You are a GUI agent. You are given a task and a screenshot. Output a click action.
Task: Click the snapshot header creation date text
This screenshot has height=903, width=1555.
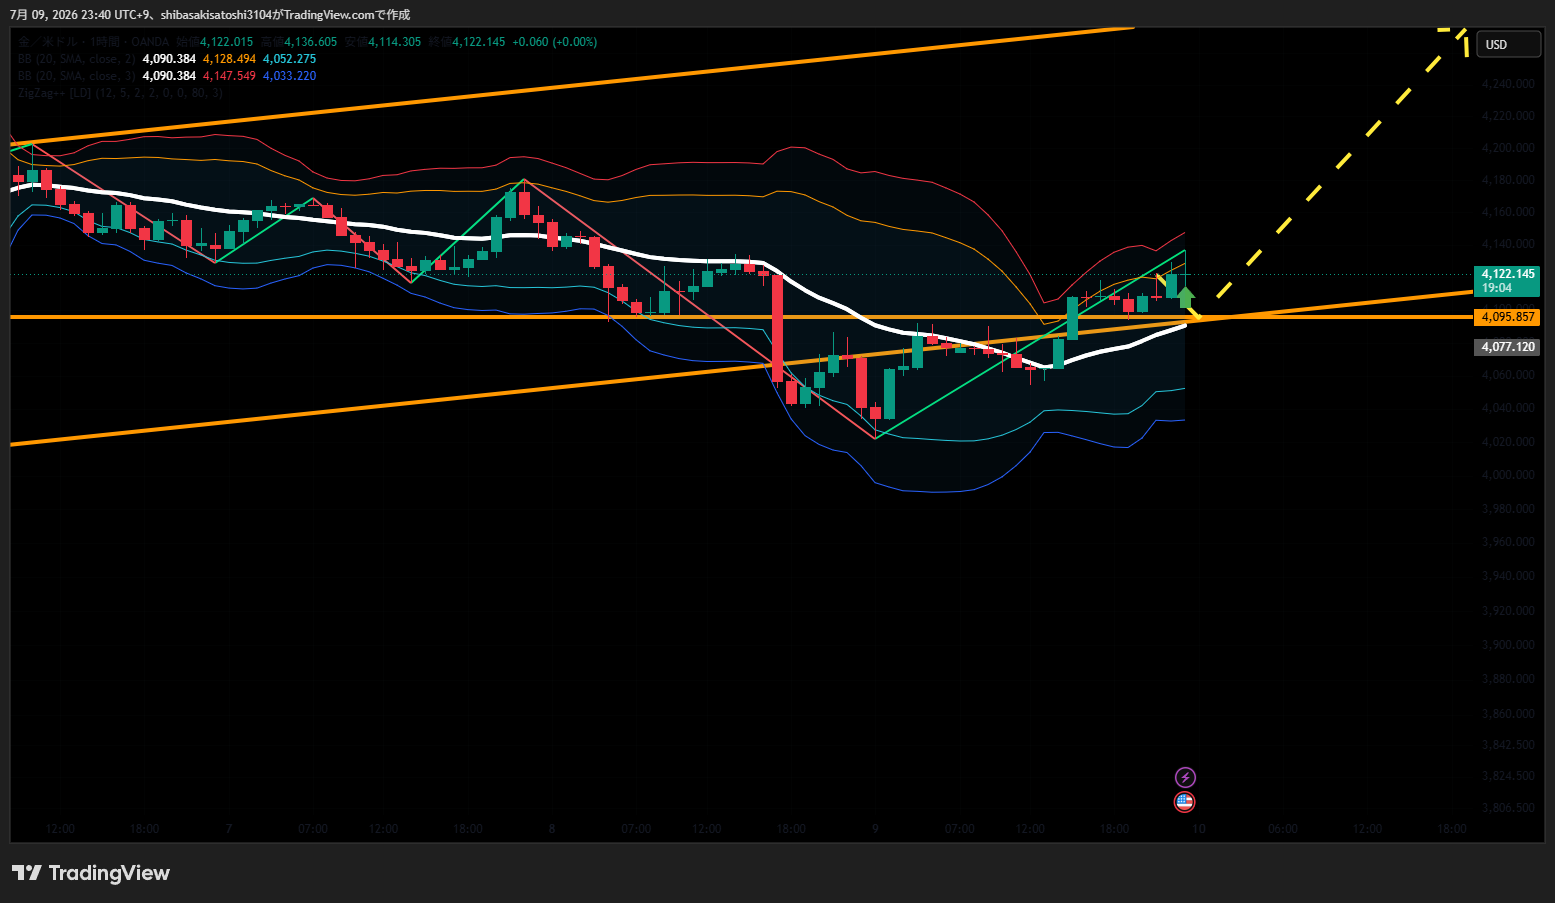click(210, 15)
